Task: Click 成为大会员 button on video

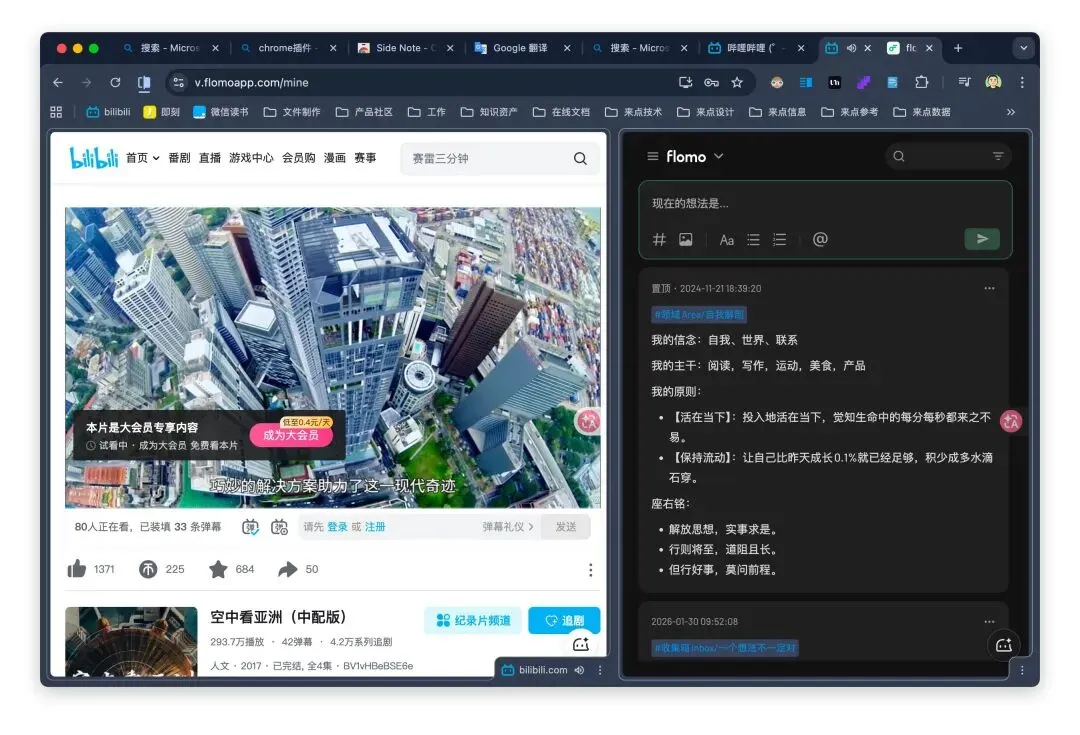Action: coord(291,435)
